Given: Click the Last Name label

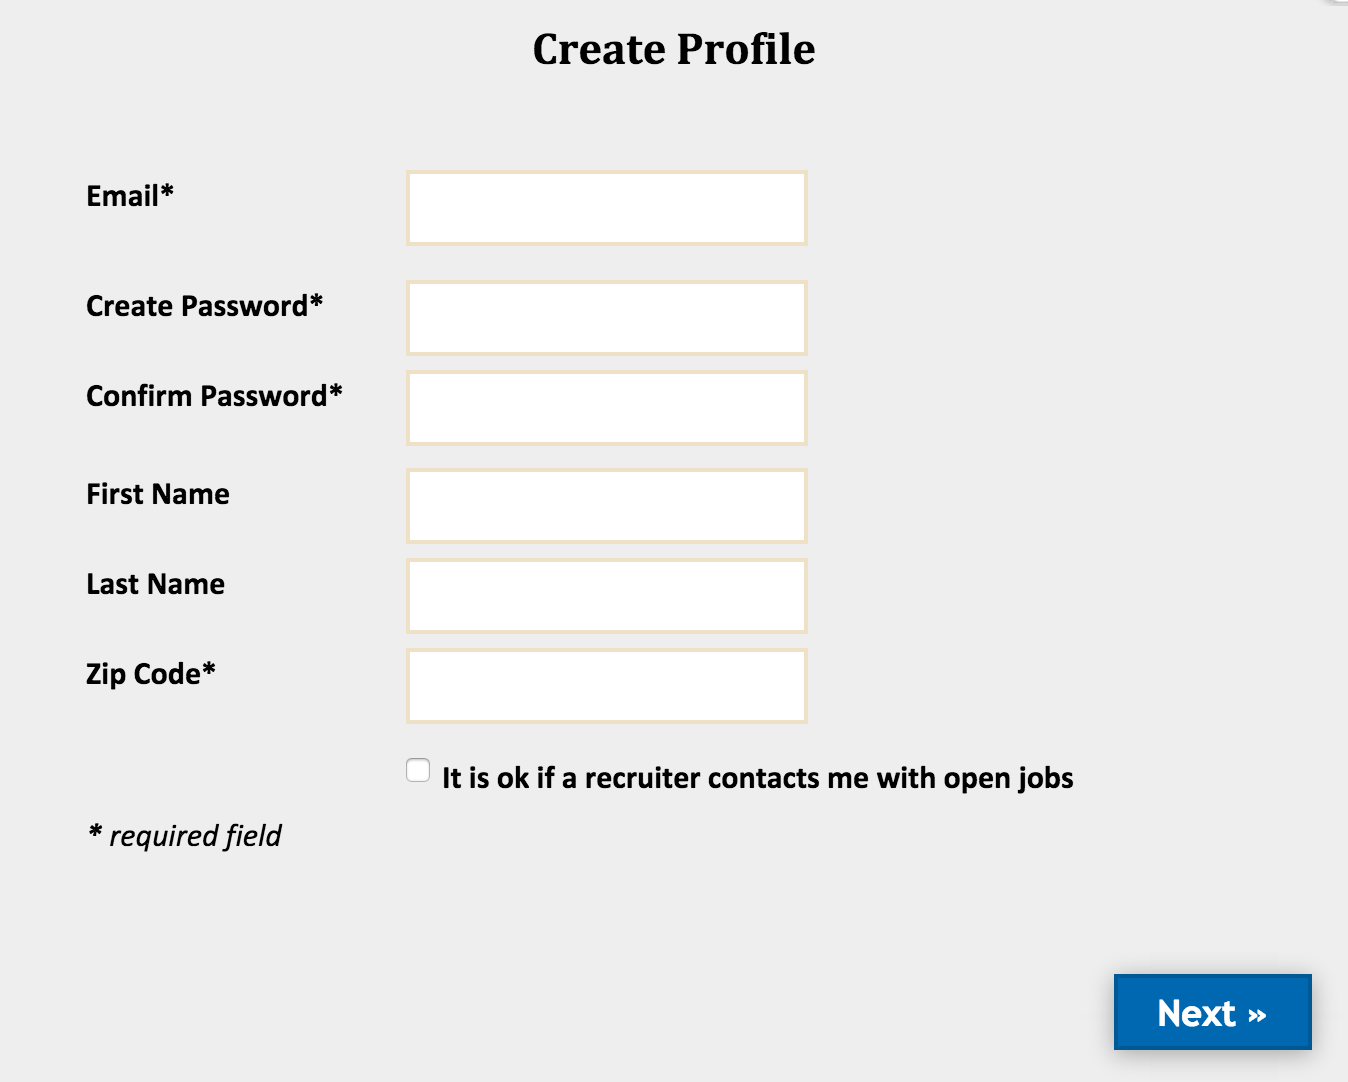Looking at the screenshot, I should pyautogui.click(x=155, y=584).
